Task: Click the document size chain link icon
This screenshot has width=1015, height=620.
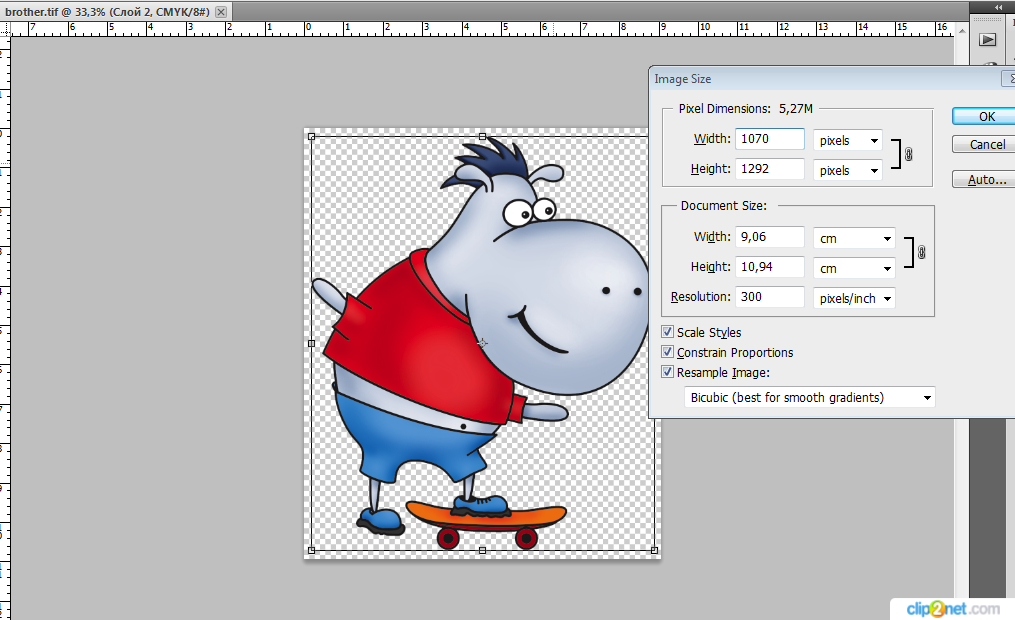Action: coord(921,253)
